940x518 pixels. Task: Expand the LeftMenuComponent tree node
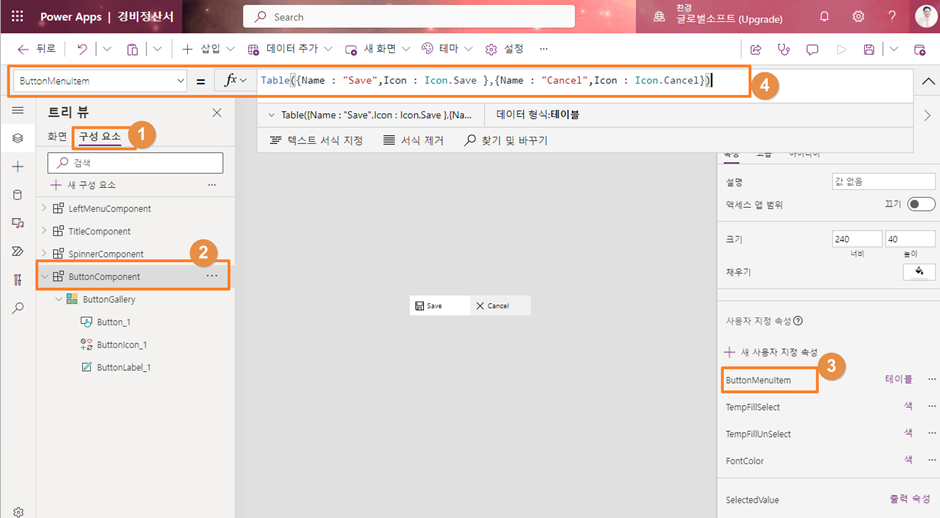coord(44,208)
